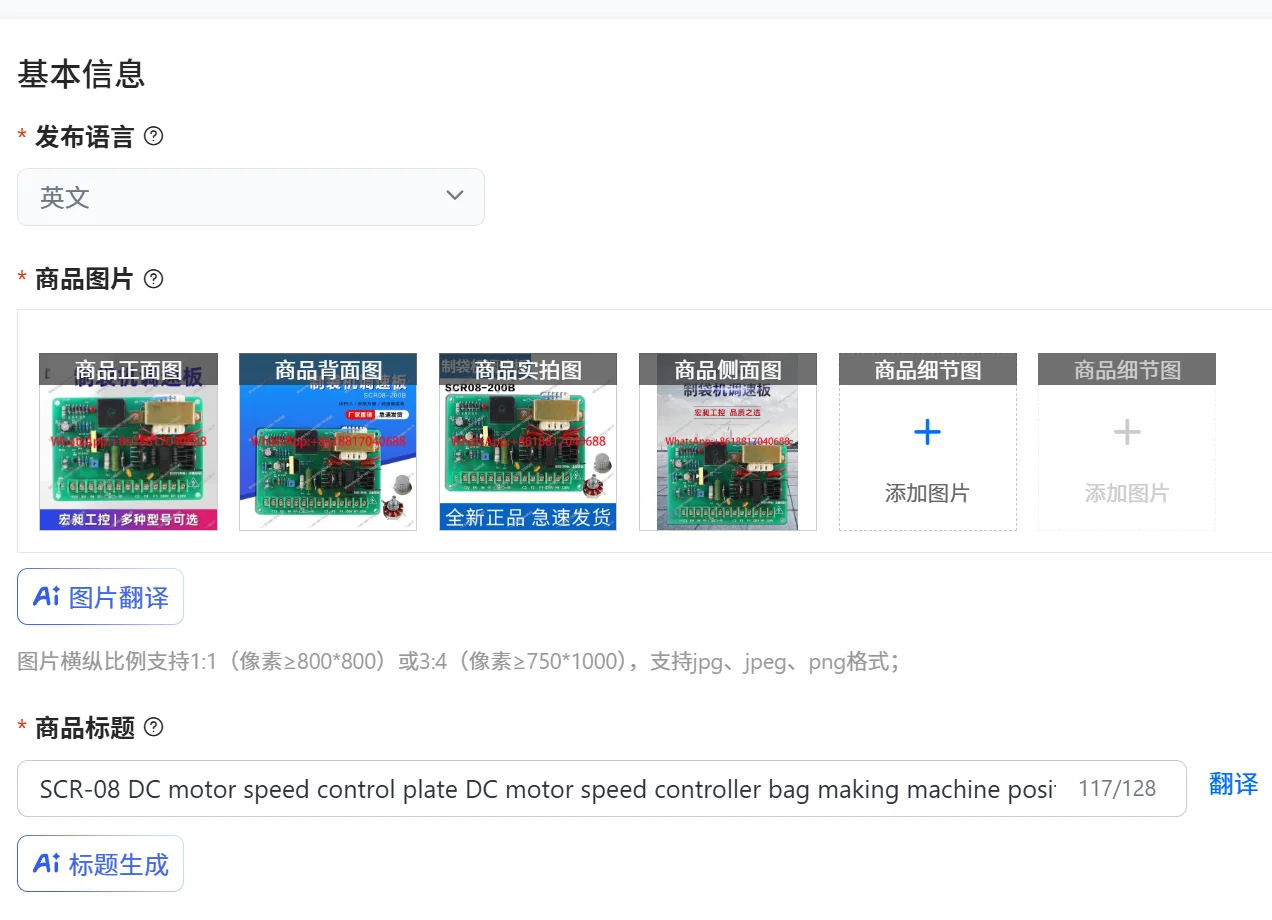
Task: Select the 商品正面图 thumbnail
Action: point(128,441)
